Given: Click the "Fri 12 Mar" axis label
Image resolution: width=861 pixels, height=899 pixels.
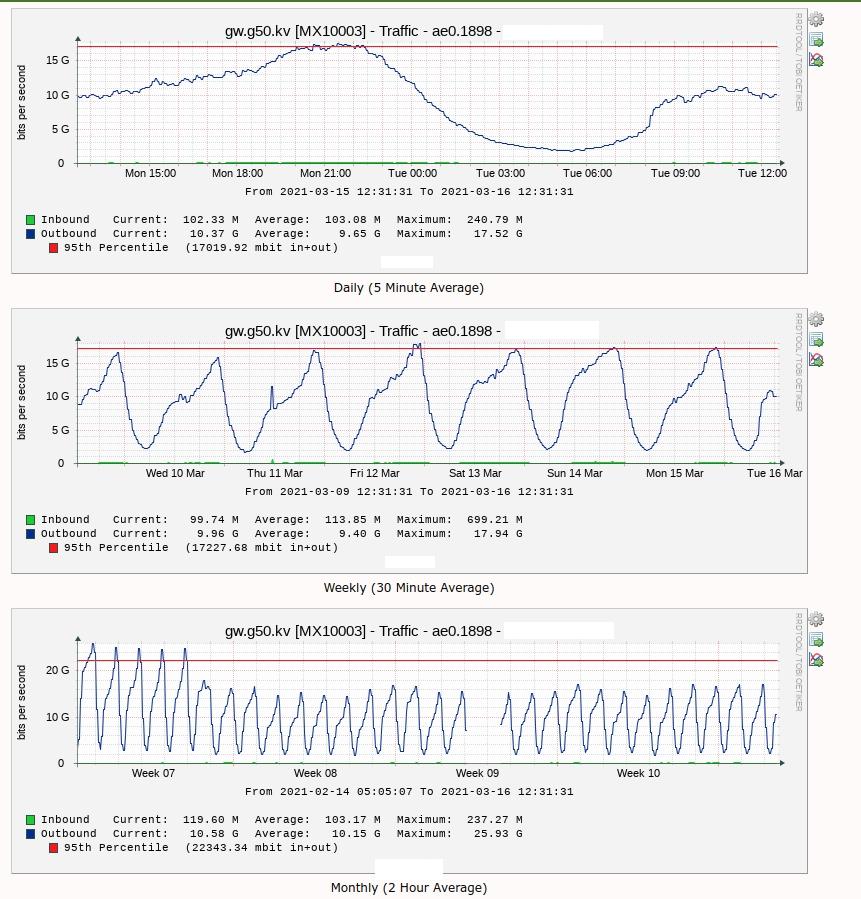Looking at the screenshot, I should [374, 473].
